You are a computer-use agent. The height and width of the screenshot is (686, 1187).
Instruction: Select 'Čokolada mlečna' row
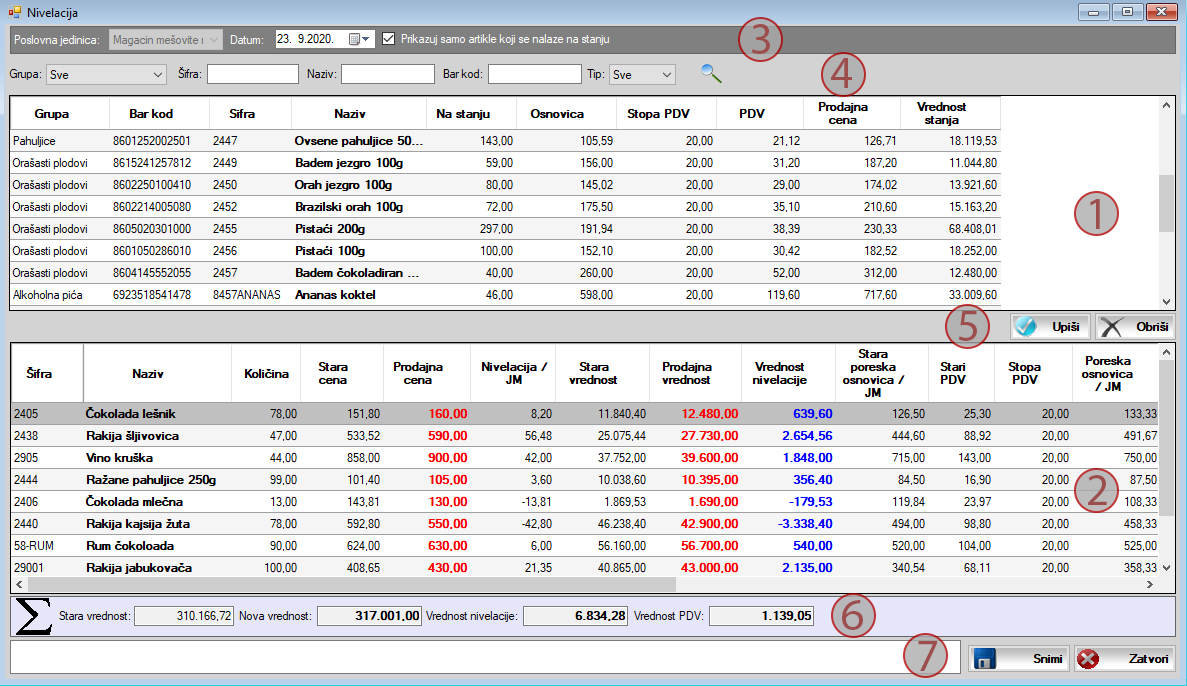tap(585, 501)
